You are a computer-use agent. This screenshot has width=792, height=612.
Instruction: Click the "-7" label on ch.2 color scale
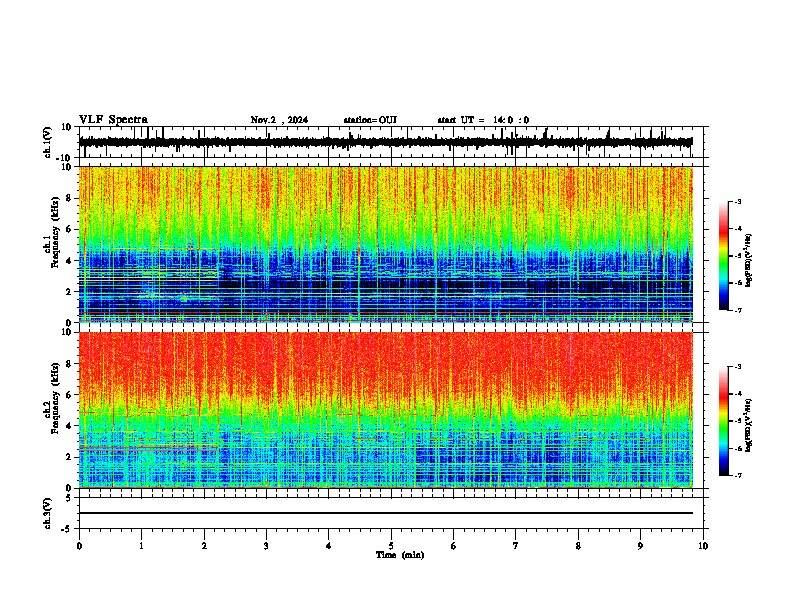[x=738, y=475]
